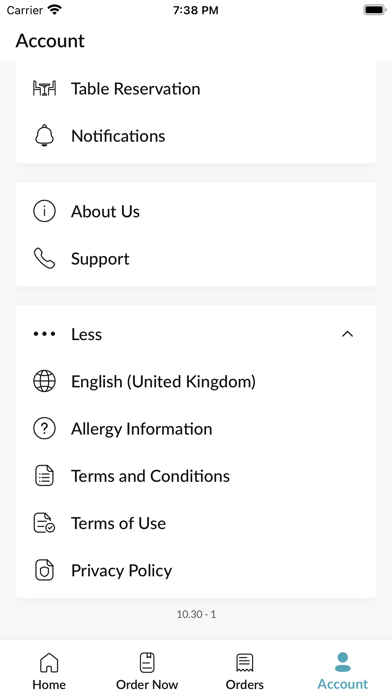Switch to the Order Now tab
The width and height of the screenshot is (392, 696).
tap(147, 671)
